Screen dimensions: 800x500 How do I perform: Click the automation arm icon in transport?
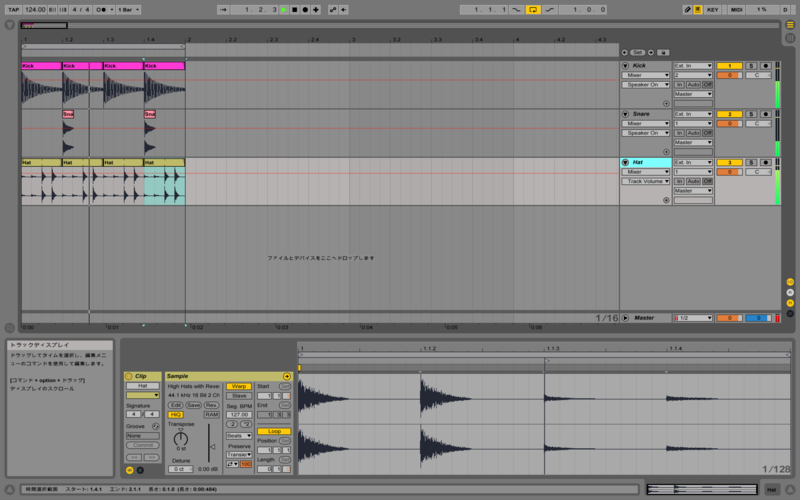click(x=333, y=10)
